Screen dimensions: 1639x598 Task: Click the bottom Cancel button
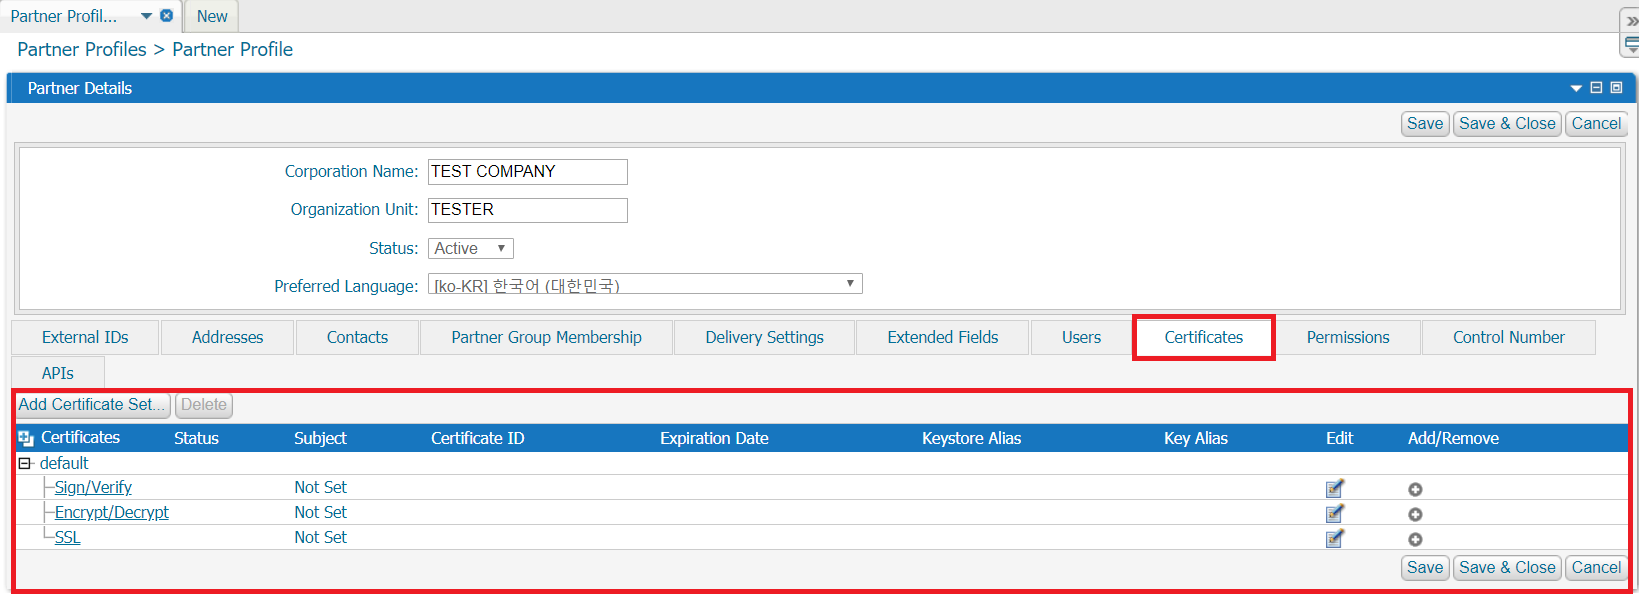1596,568
